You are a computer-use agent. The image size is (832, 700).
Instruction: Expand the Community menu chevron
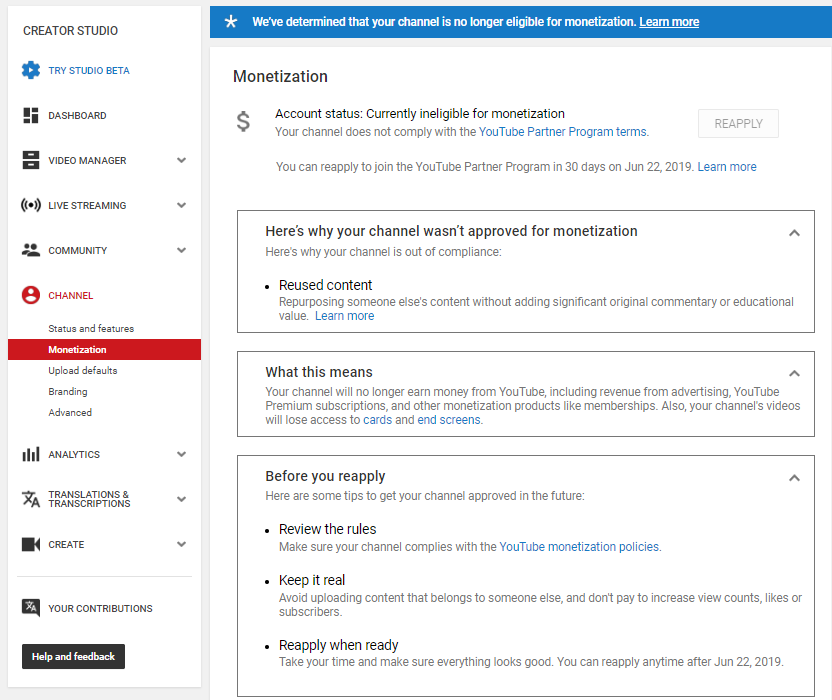pyautogui.click(x=181, y=250)
